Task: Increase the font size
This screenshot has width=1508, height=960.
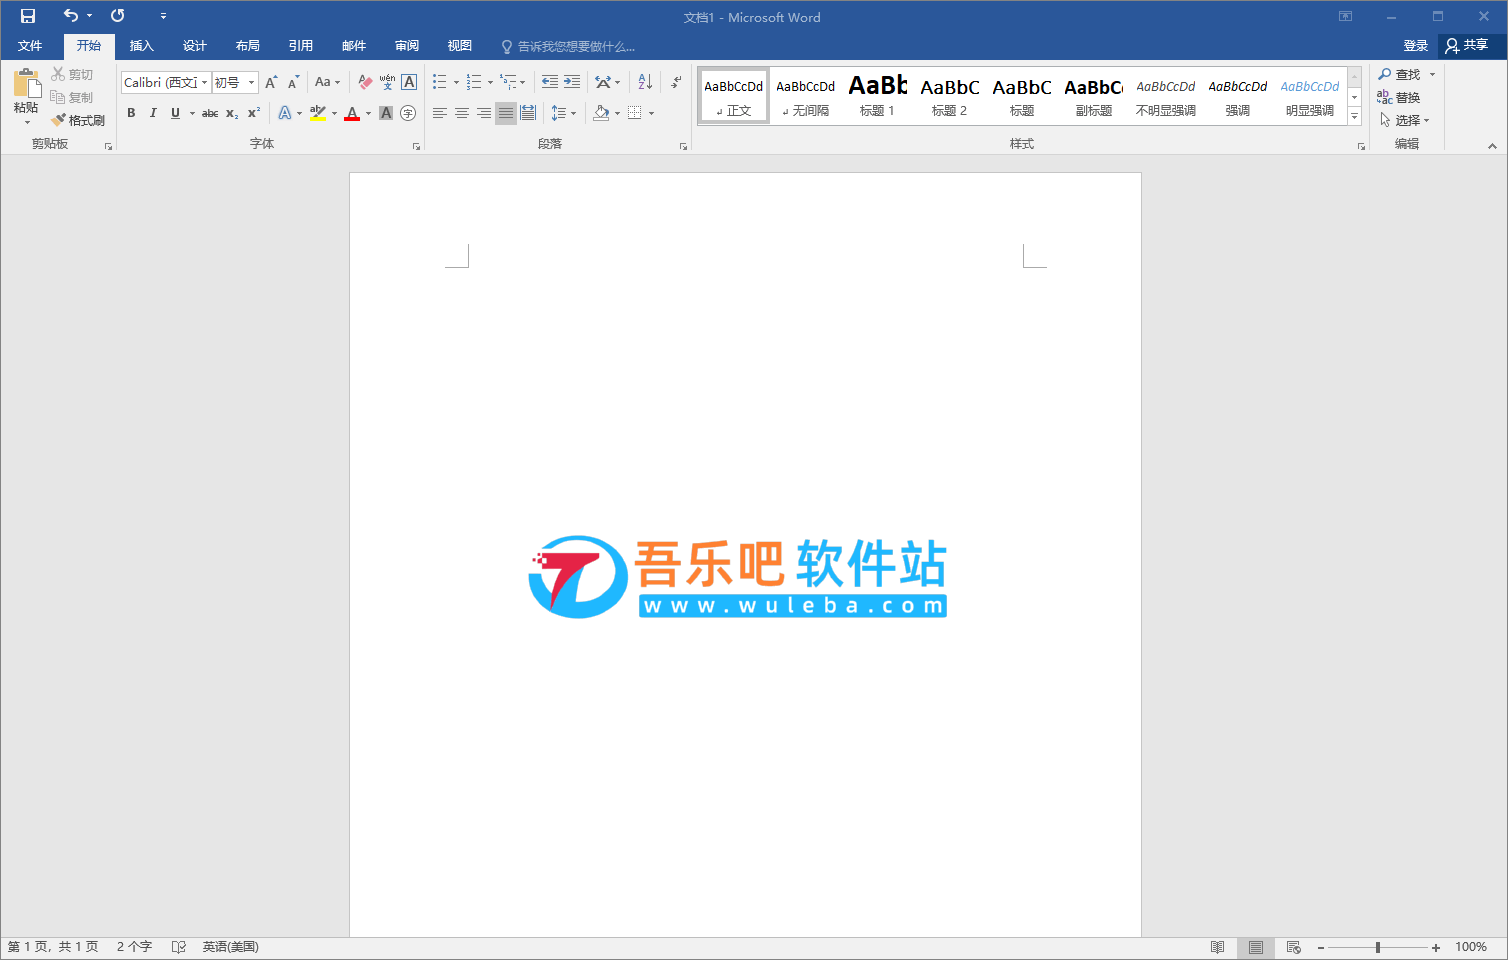Action: pyautogui.click(x=271, y=82)
